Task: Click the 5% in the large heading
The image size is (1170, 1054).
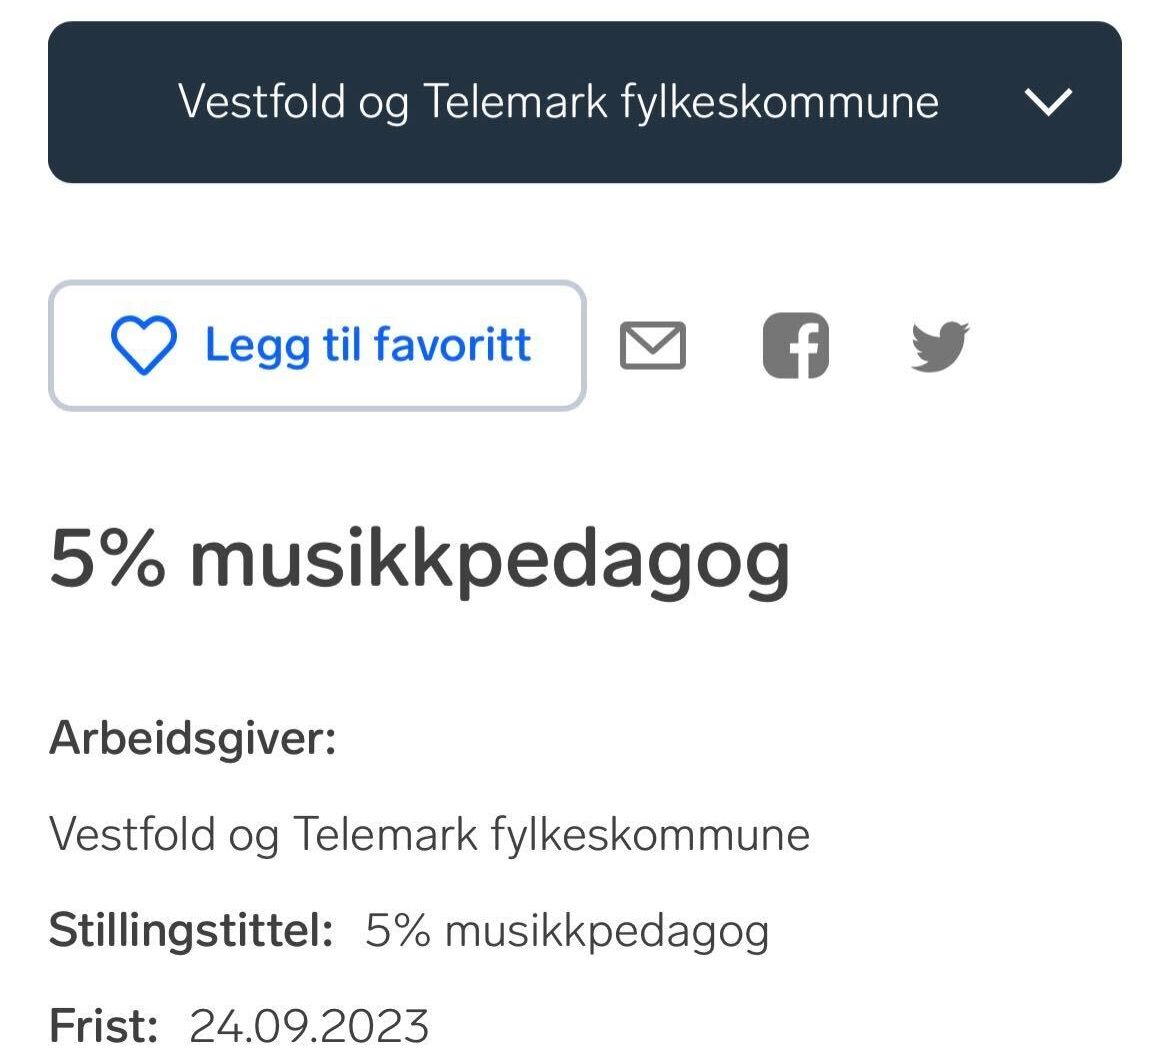Action: tap(108, 560)
